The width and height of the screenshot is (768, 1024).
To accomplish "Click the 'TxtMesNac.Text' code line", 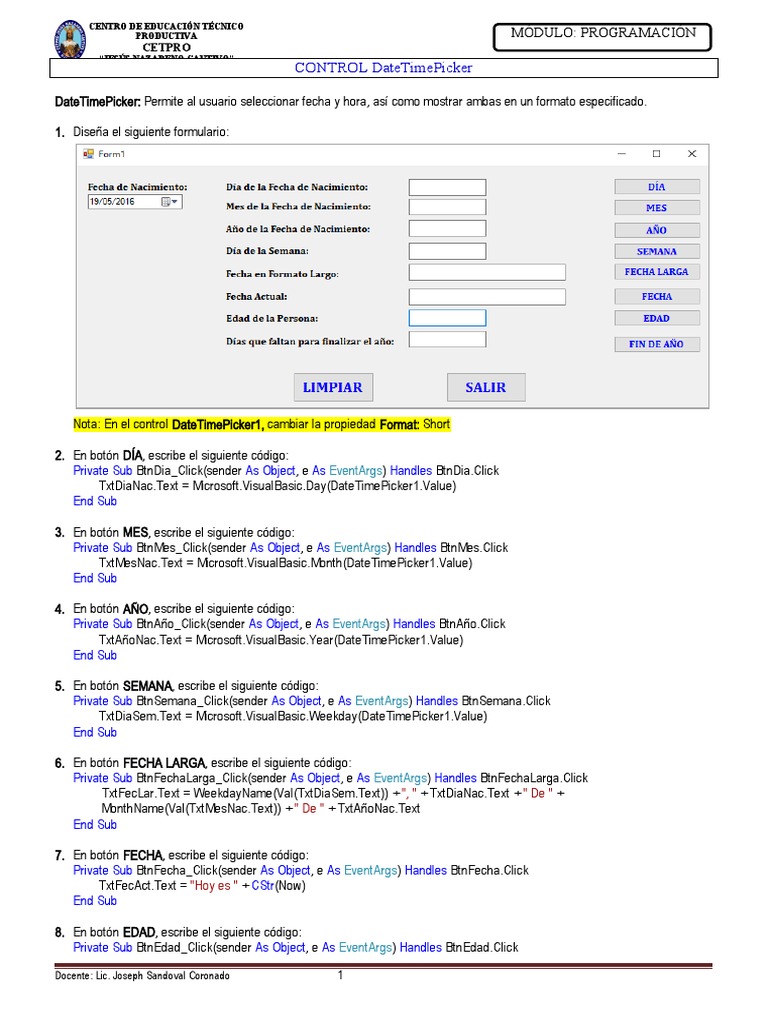I will pyautogui.click(x=285, y=563).
